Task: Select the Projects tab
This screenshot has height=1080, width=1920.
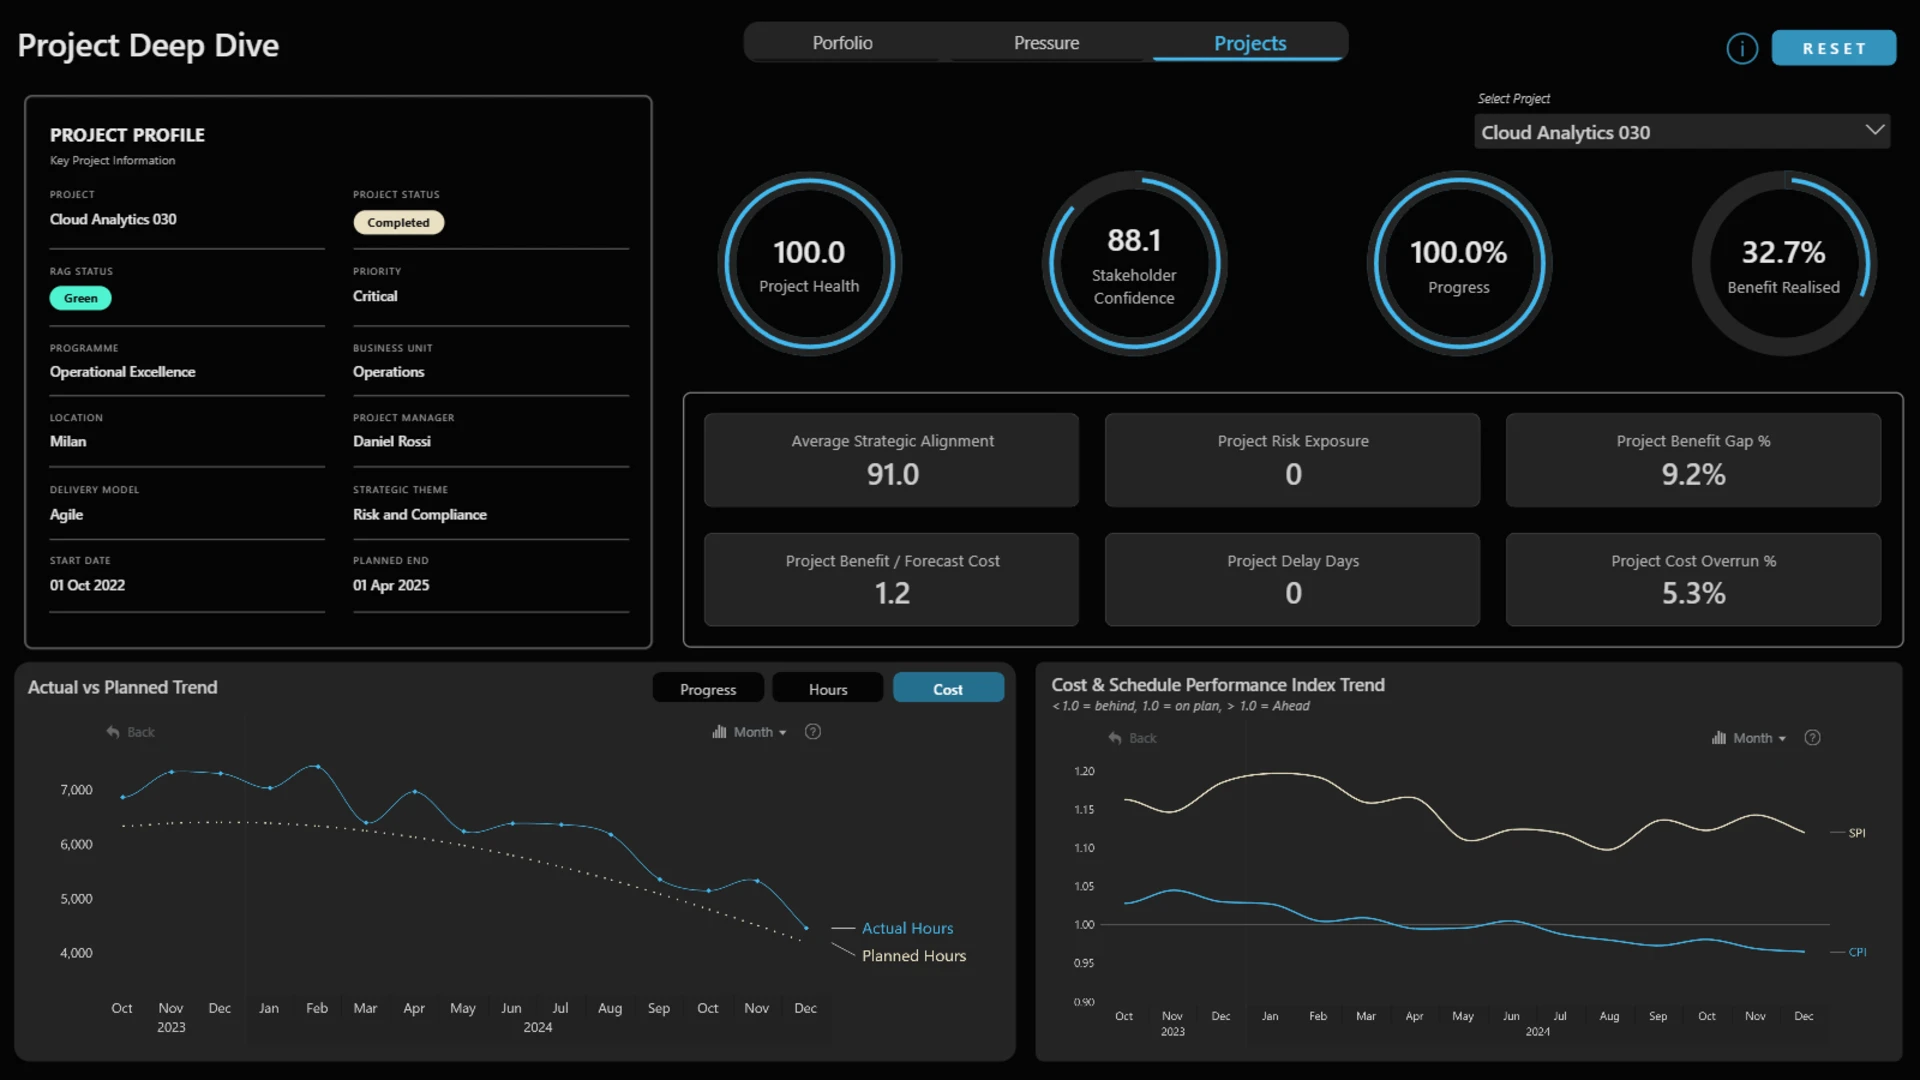Action: pos(1250,43)
